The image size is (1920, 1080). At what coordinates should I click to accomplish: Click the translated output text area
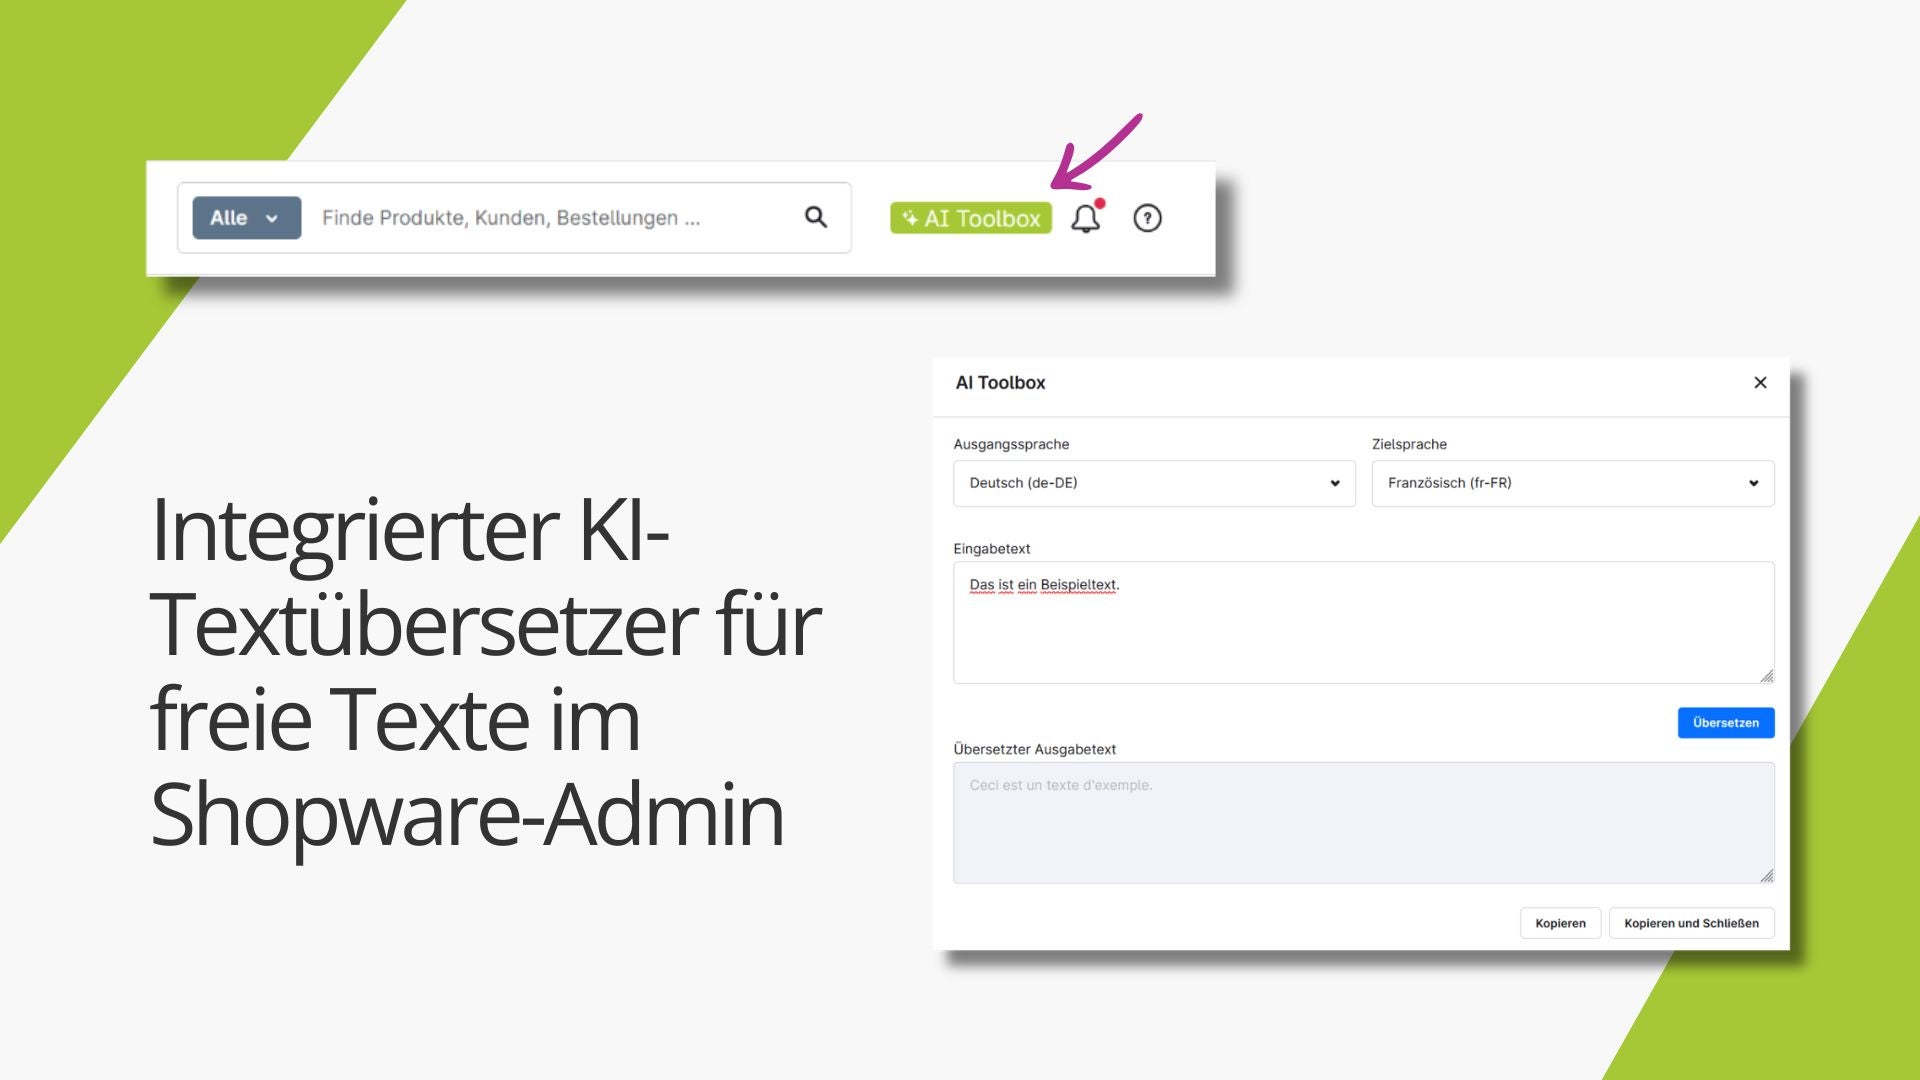1362,823
